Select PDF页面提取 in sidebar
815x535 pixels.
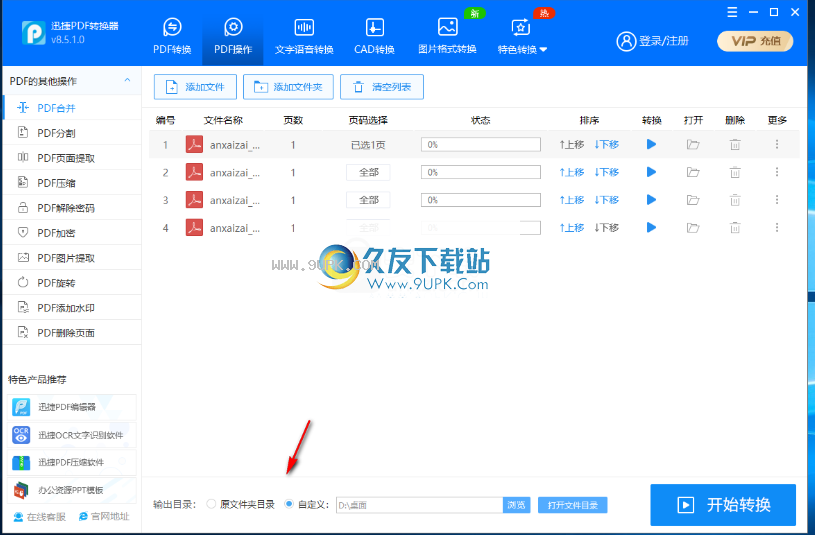pos(72,158)
